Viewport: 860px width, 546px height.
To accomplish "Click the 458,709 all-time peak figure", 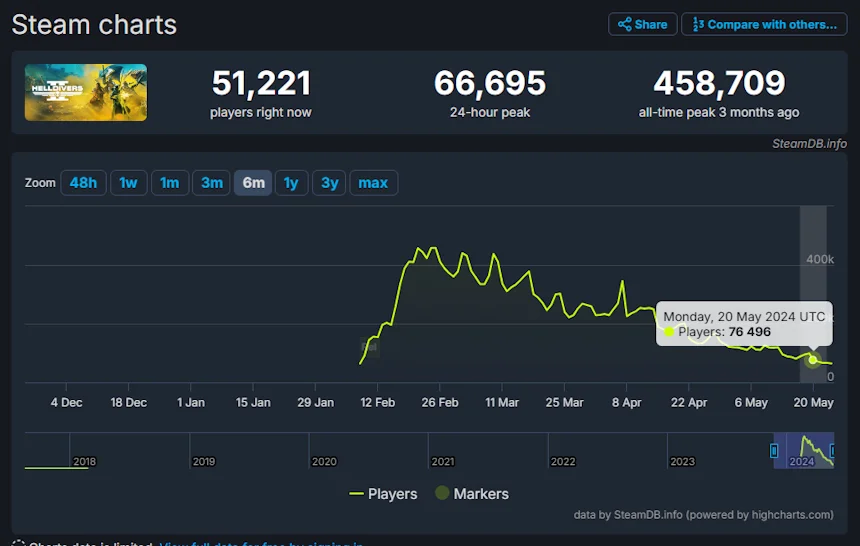I will click(719, 83).
